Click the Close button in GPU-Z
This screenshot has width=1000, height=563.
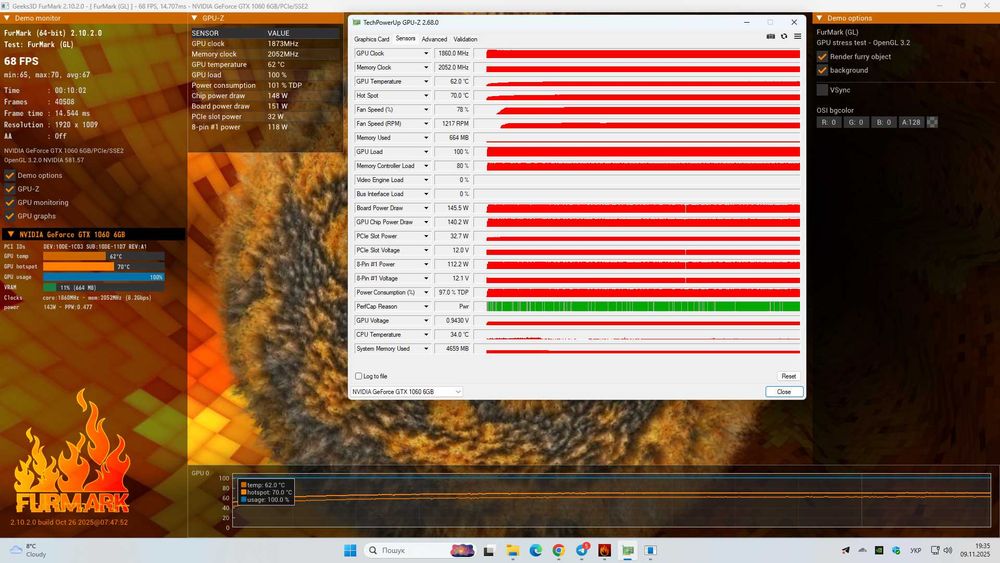pos(784,391)
